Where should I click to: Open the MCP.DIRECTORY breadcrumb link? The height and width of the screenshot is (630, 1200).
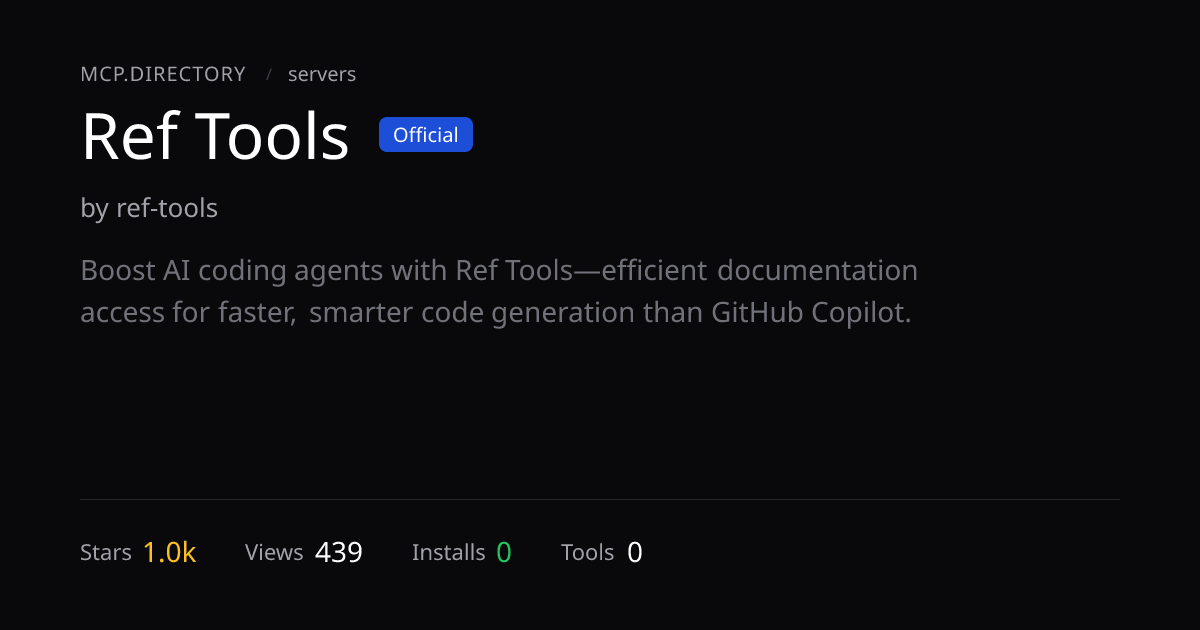pyautogui.click(x=163, y=74)
